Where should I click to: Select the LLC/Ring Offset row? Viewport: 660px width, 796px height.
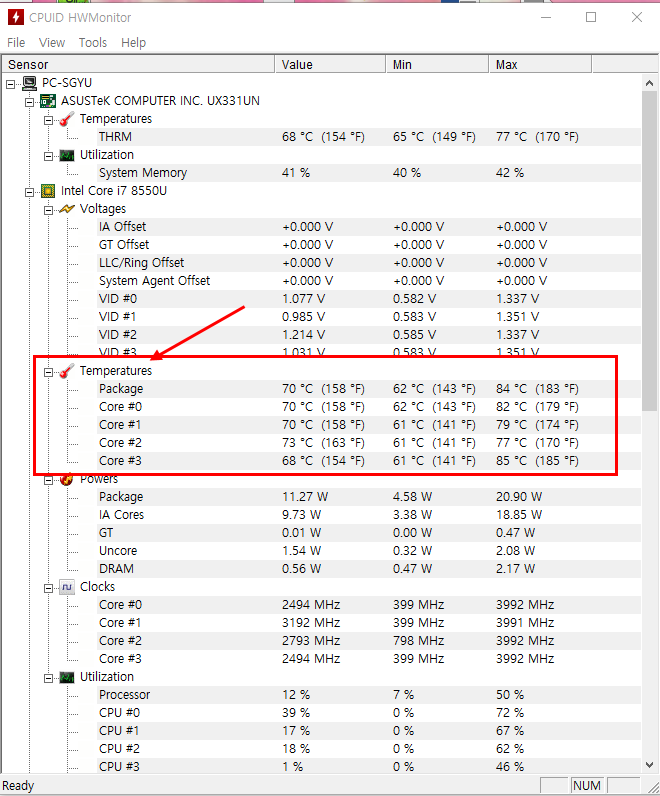coord(369,263)
